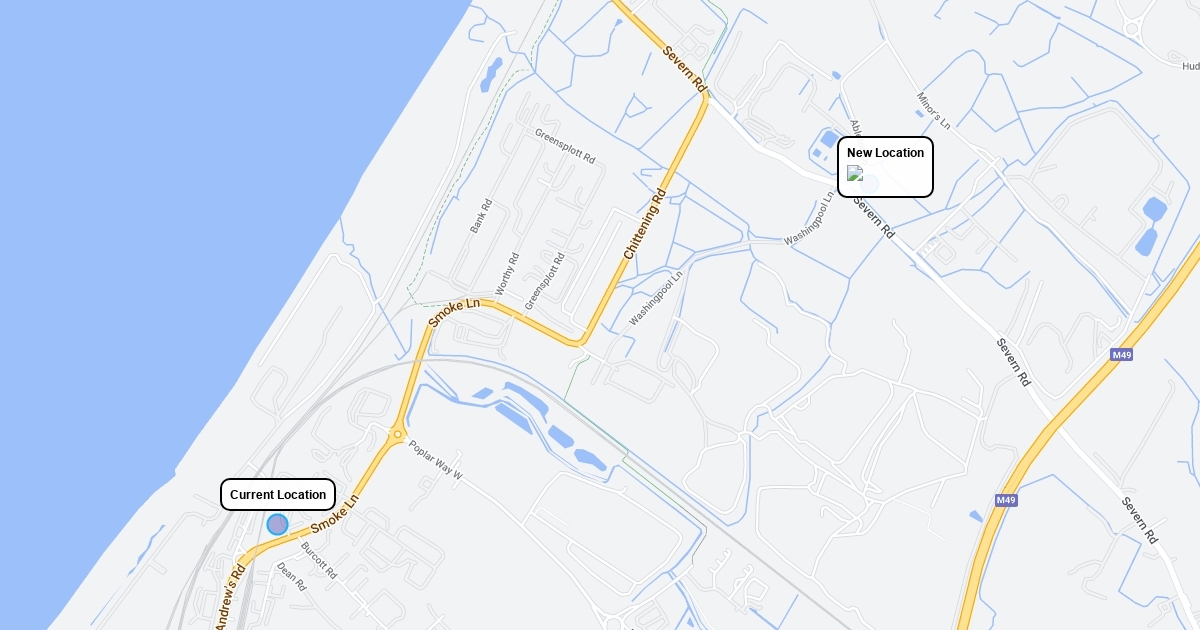Image resolution: width=1200 pixels, height=630 pixels.
Task: Click the horizontal Greensplott Rd label
Action: point(565,146)
